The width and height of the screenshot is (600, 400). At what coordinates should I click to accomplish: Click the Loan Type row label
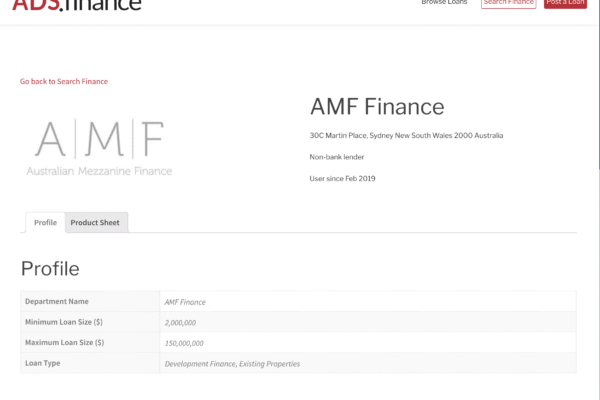point(42,363)
